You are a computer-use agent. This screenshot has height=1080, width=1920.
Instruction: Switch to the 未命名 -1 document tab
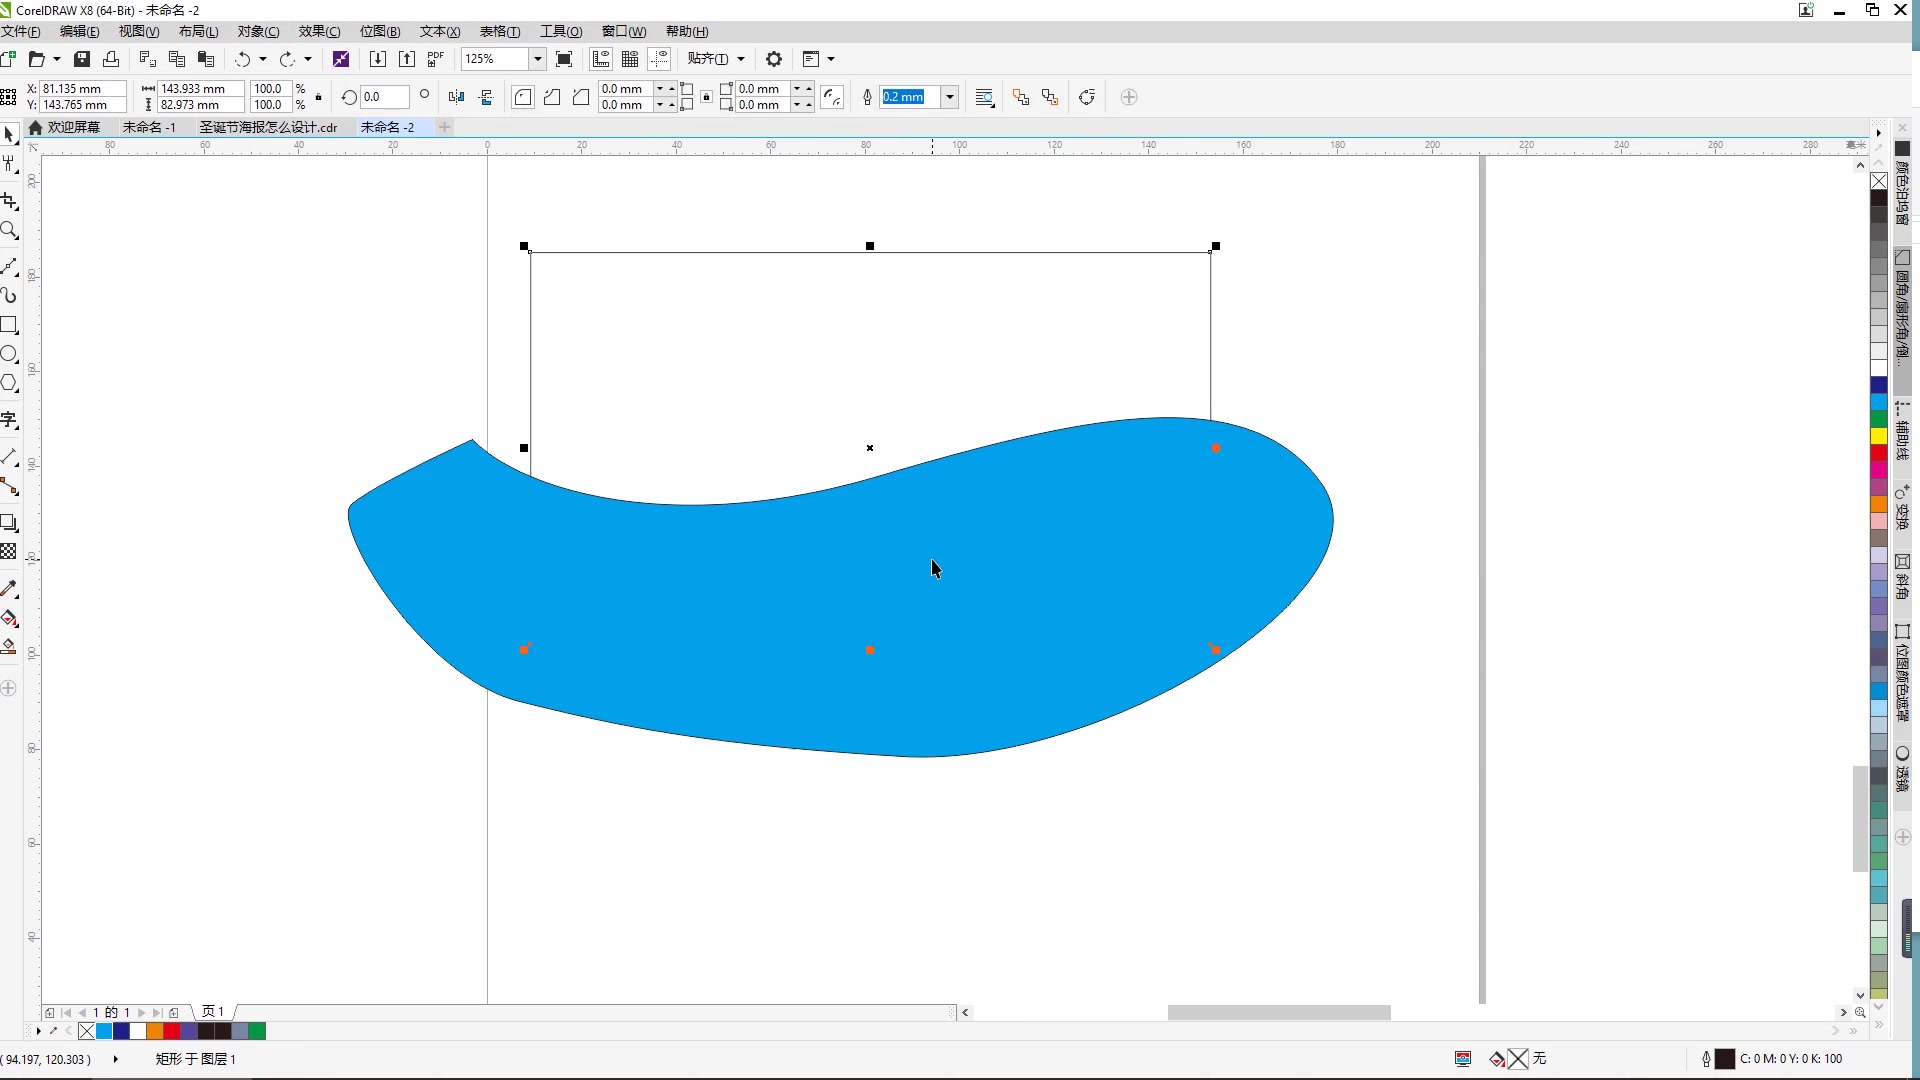[x=149, y=127]
